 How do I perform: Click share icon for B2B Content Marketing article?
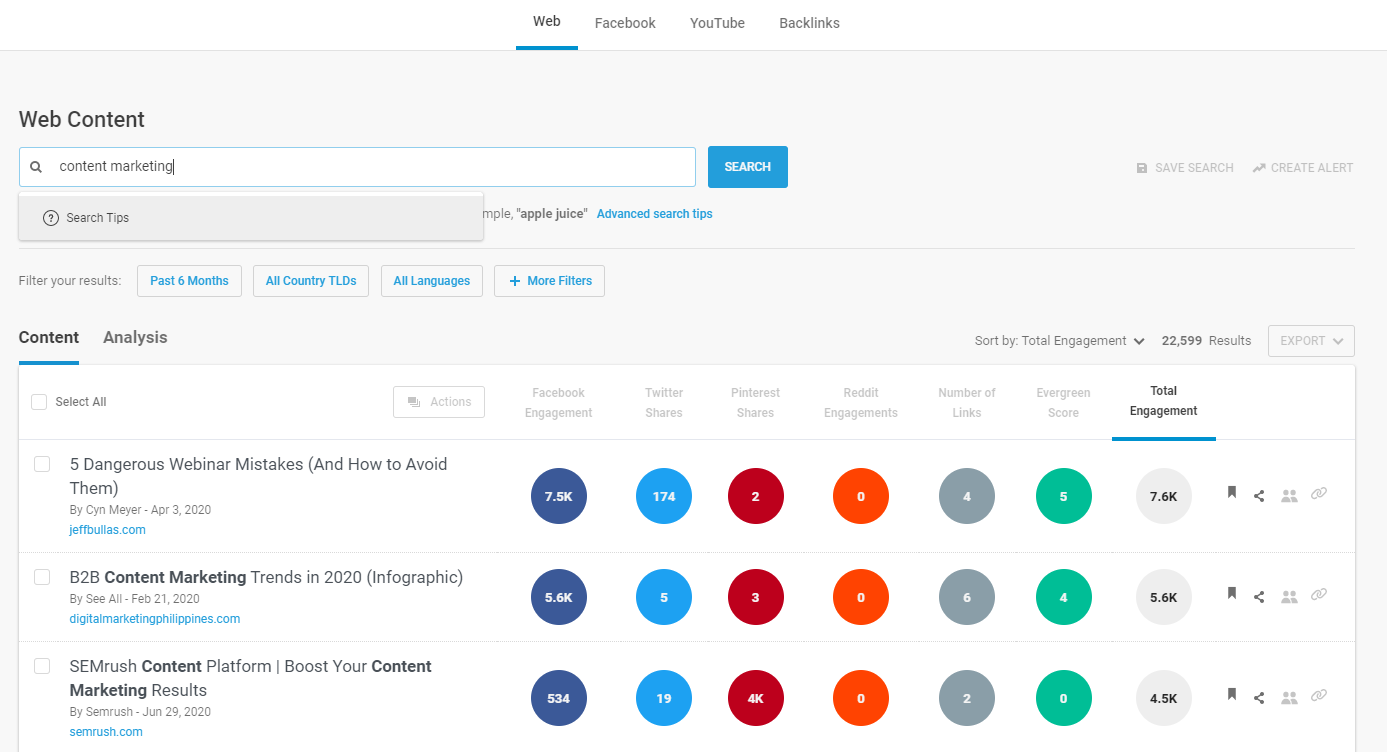point(1259,598)
